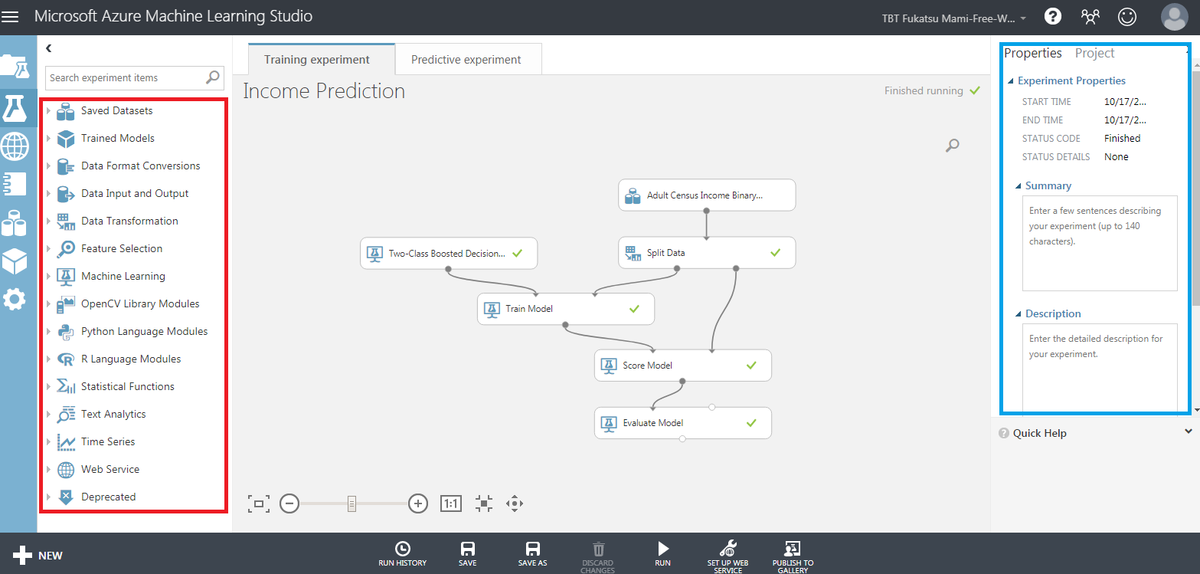Screen dimensions: 1200x574
Task: Click the Save As button
Action: pyautogui.click(x=533, y=554)
